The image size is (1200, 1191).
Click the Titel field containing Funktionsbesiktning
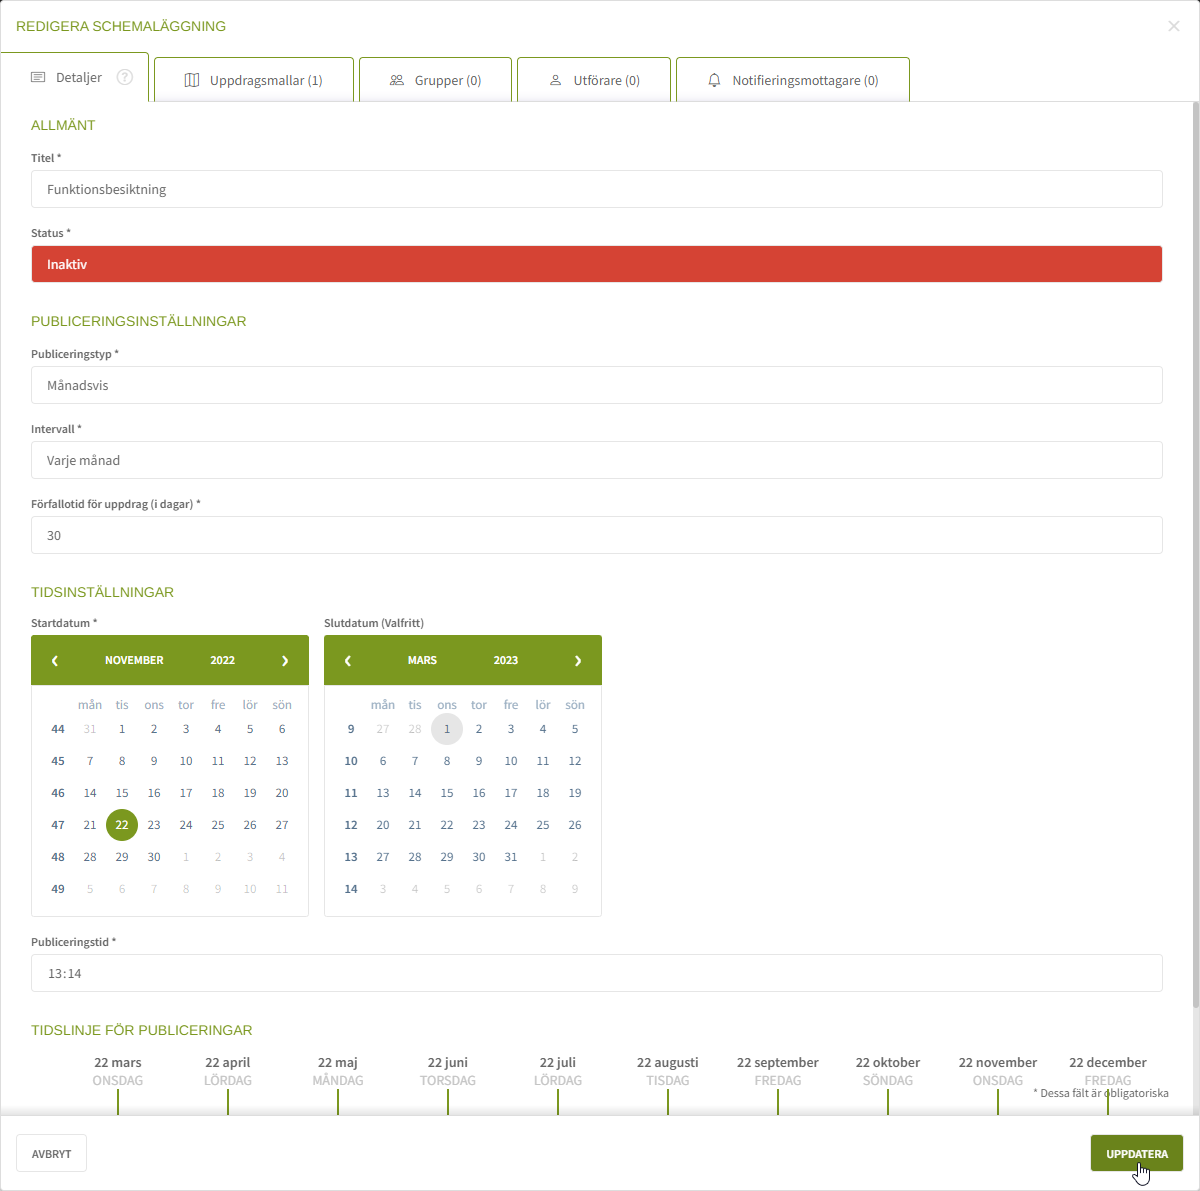click(596, 189)
